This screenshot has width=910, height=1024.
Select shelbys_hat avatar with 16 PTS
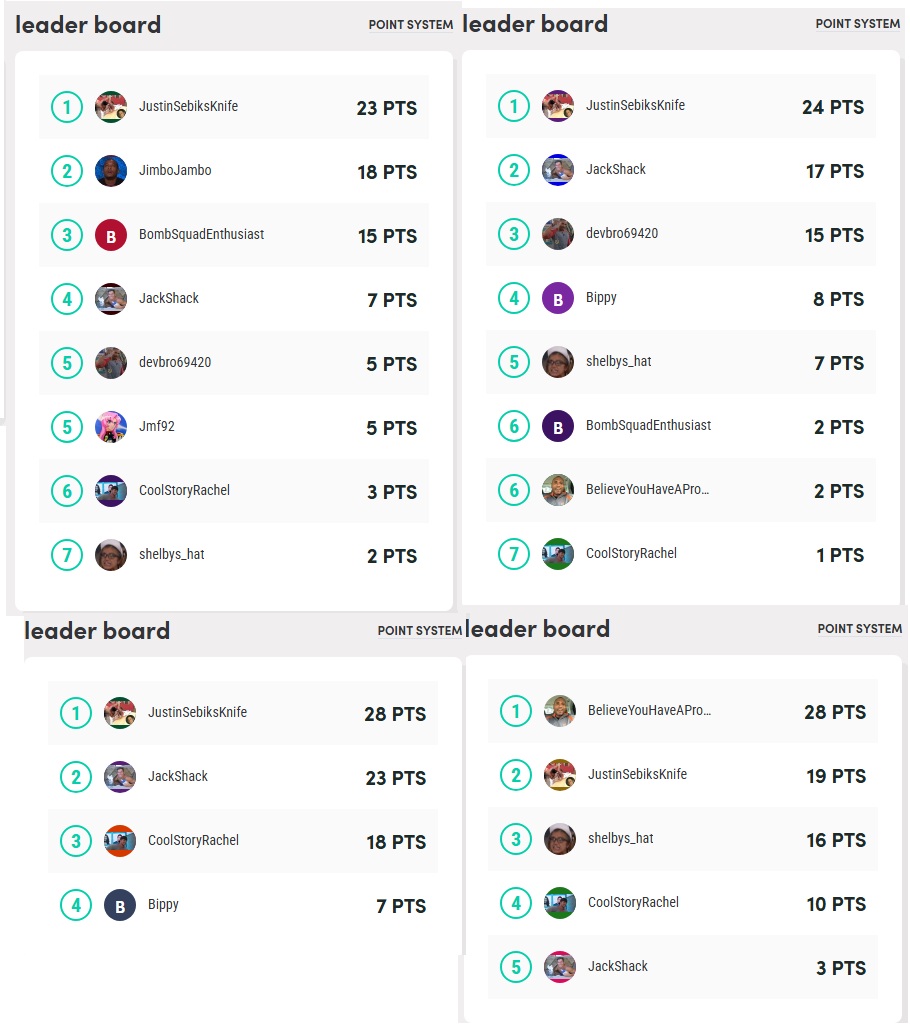560,839
